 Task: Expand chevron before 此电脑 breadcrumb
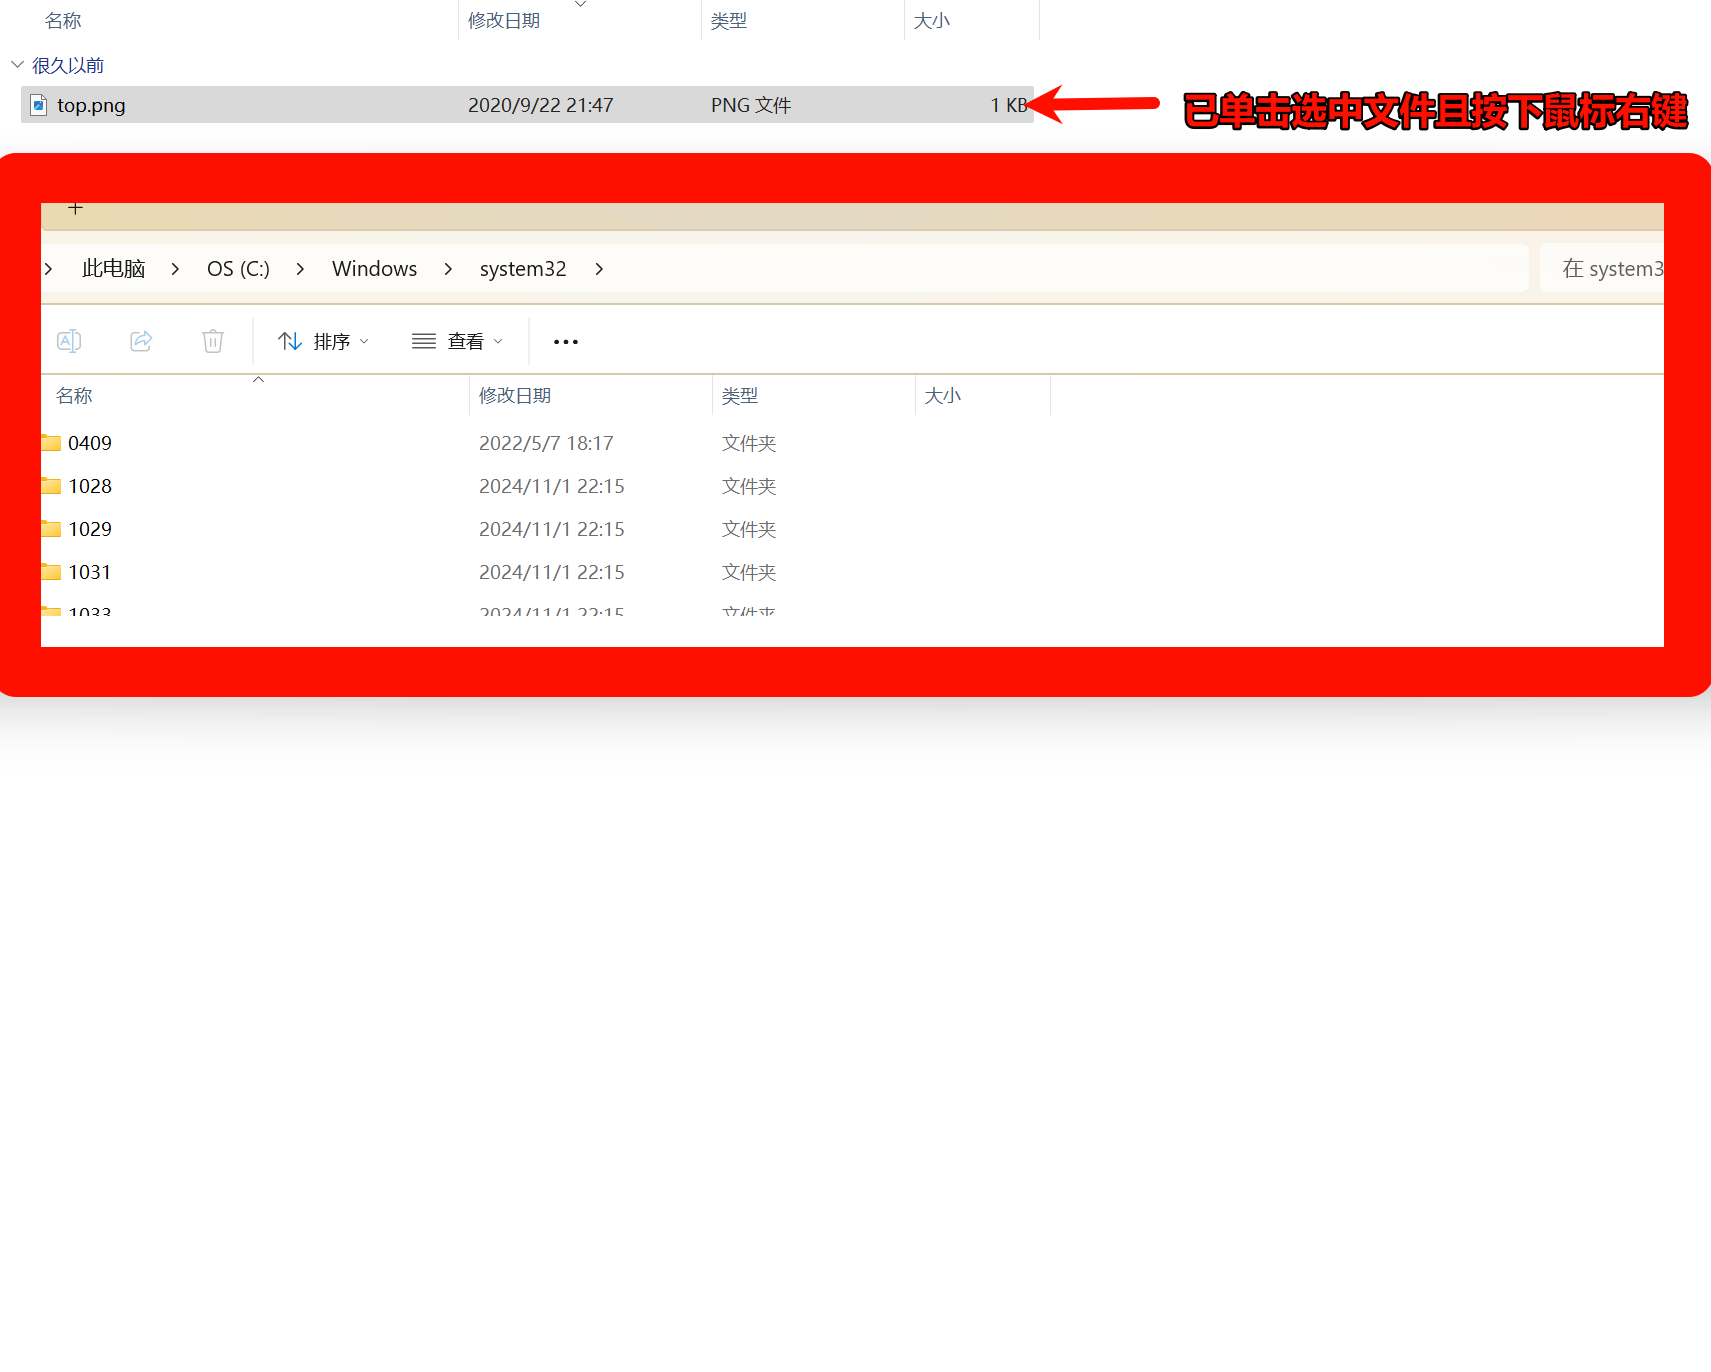tap(48, 269)
